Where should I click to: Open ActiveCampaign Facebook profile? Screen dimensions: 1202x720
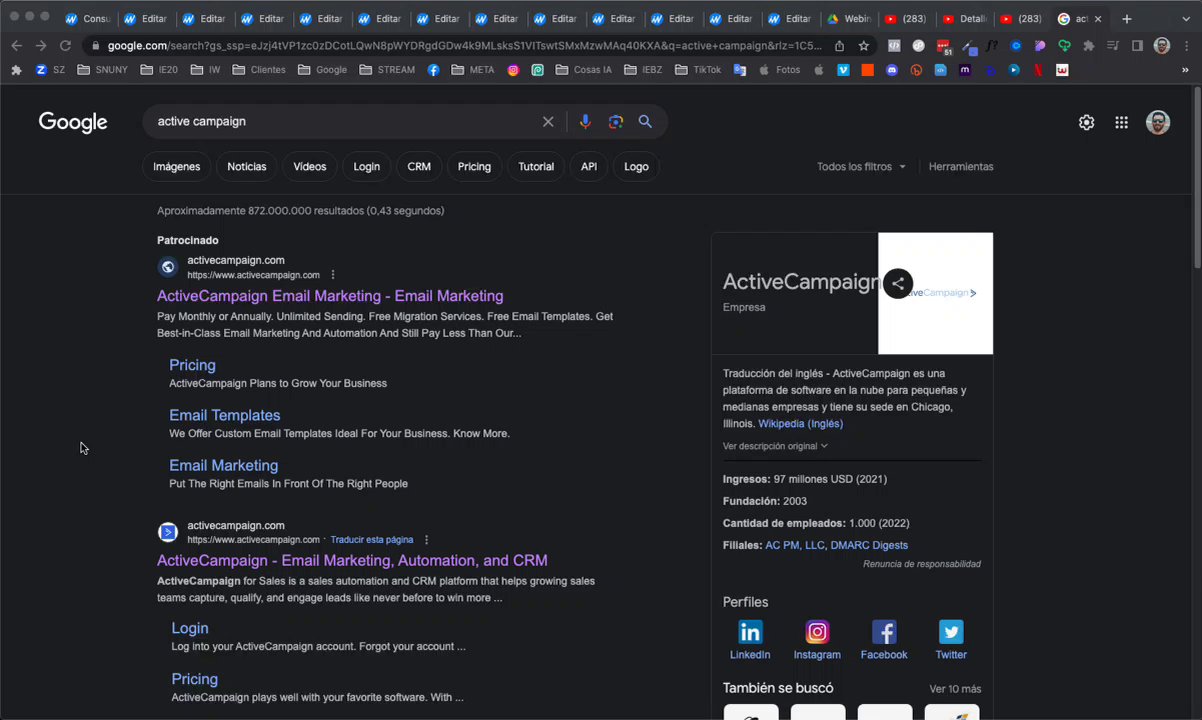point(884,640)
